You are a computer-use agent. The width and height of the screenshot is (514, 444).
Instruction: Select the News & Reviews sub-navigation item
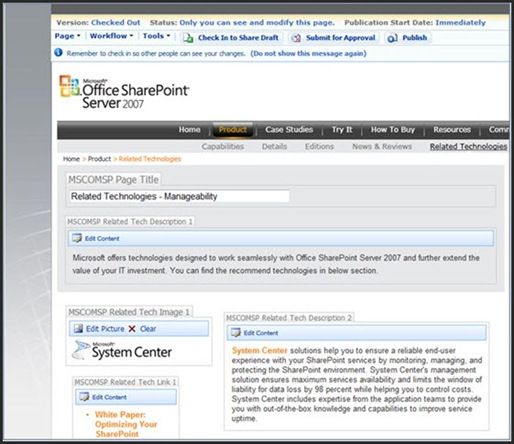[x=382, y=146]
